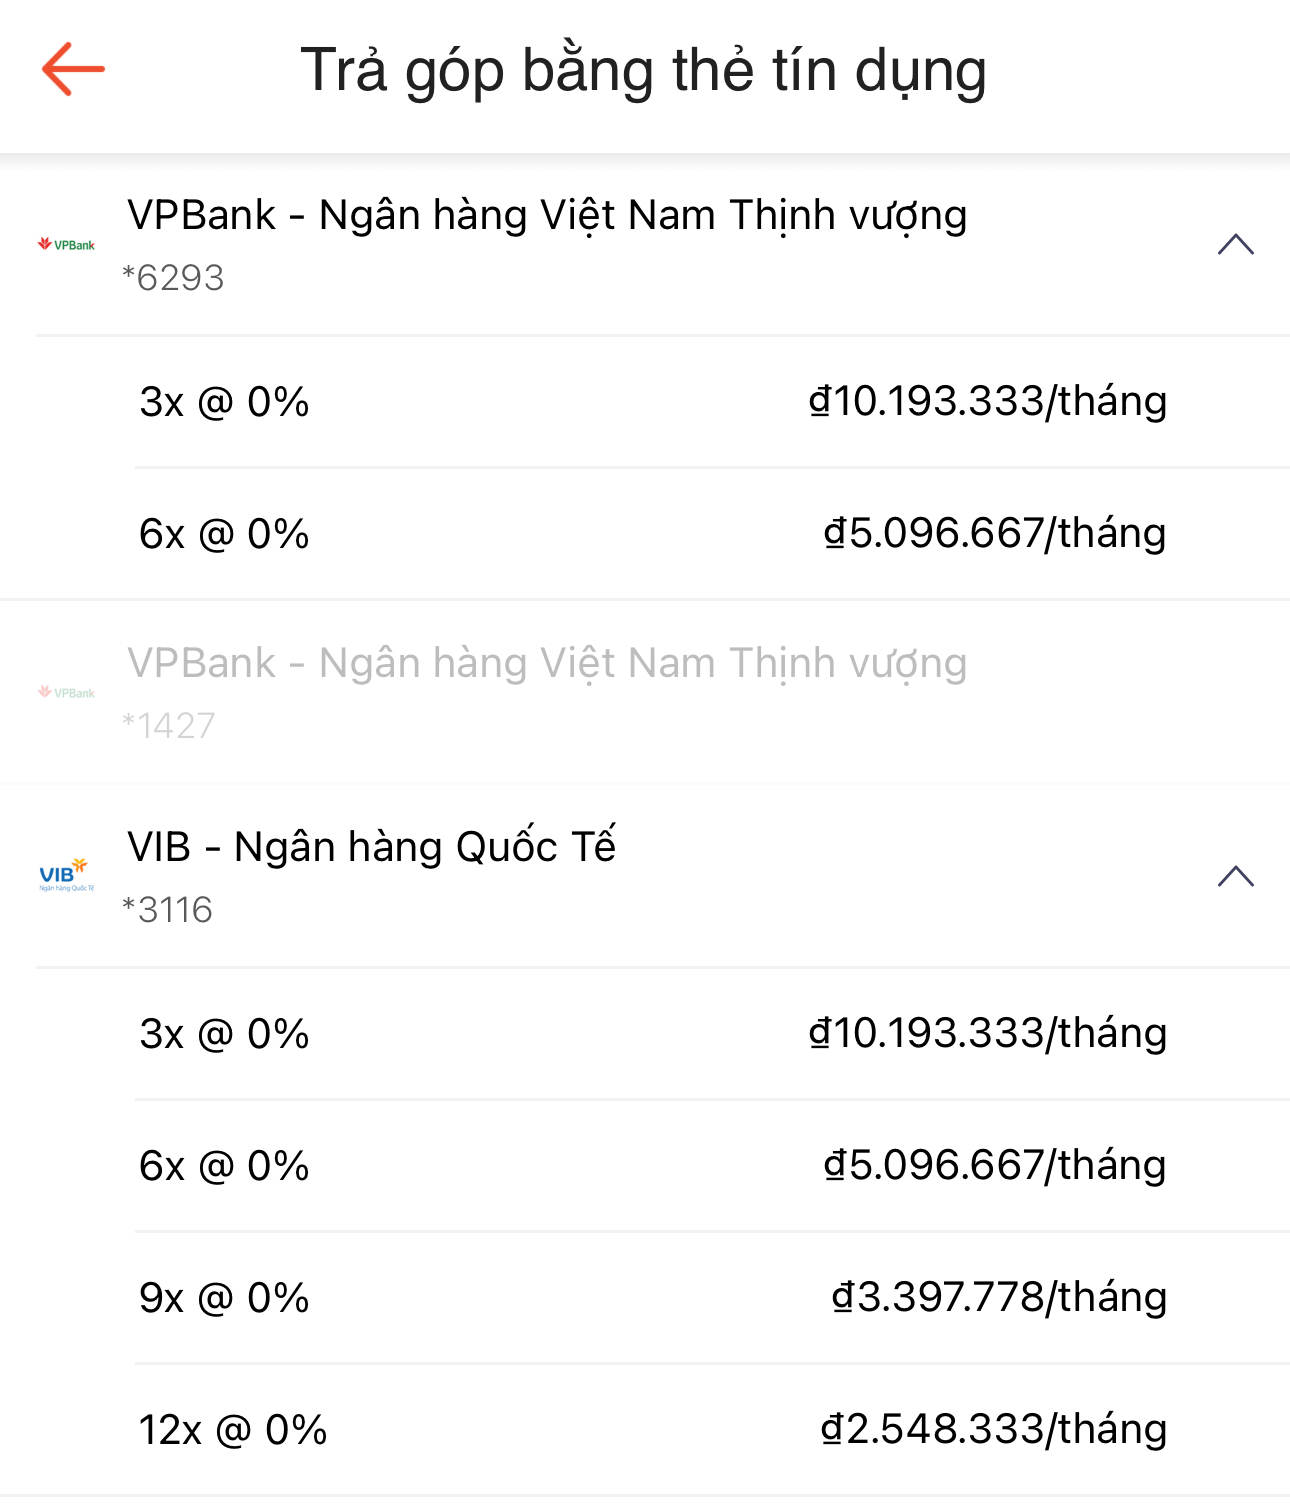Tap the Trả góp bằng thẻ tín dụng title
1290x1508 pixels.
644,71
